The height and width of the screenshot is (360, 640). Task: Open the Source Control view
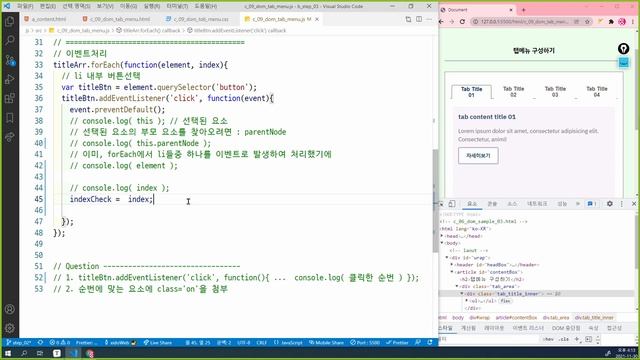pos(9,60)
